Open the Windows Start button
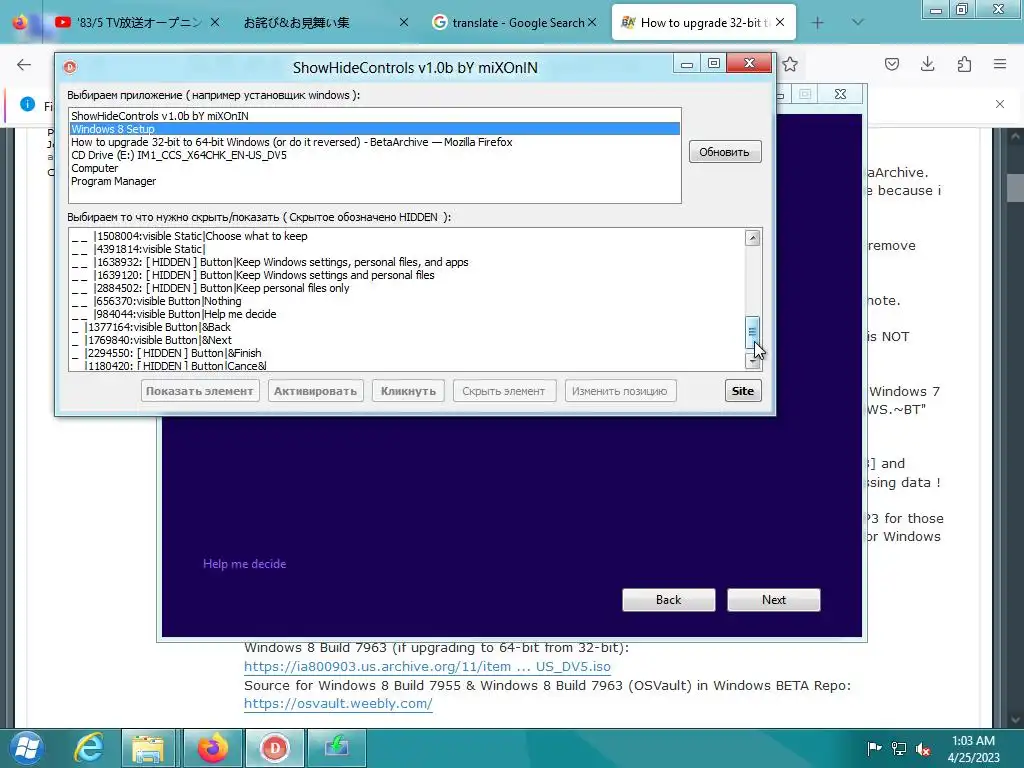 tap(27, 748)
